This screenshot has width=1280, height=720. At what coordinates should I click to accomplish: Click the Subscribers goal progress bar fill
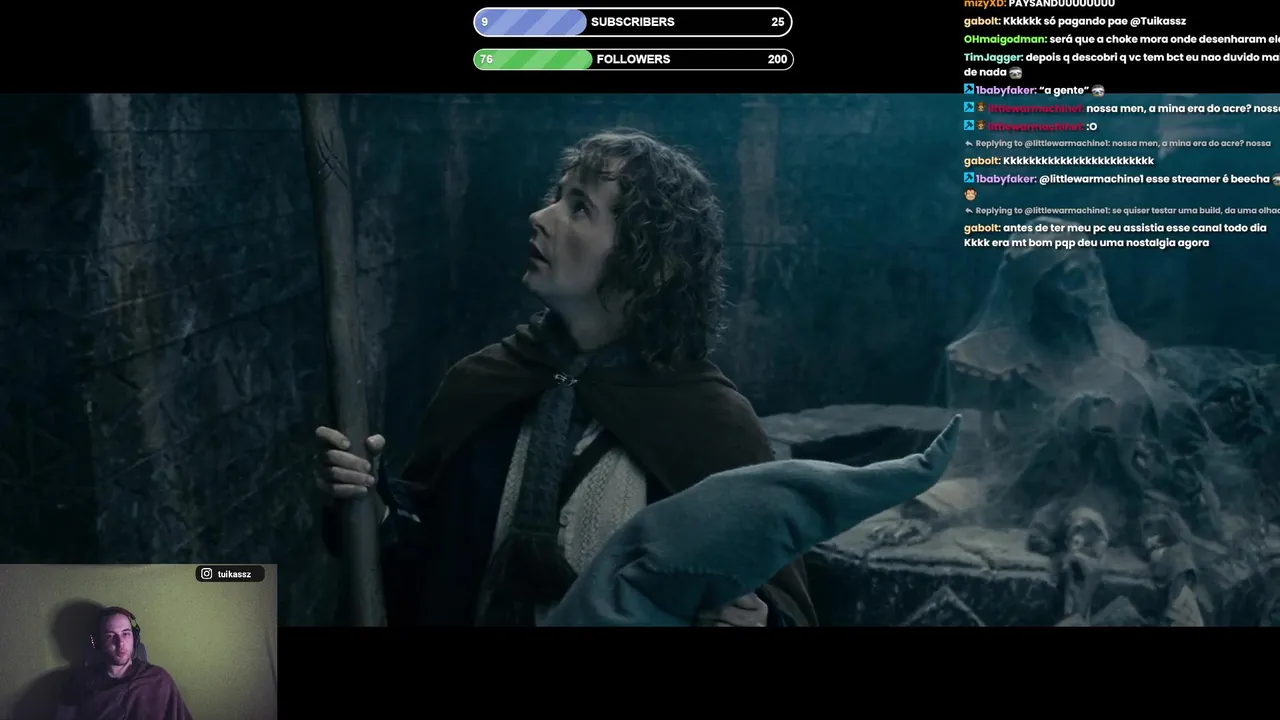531,22
